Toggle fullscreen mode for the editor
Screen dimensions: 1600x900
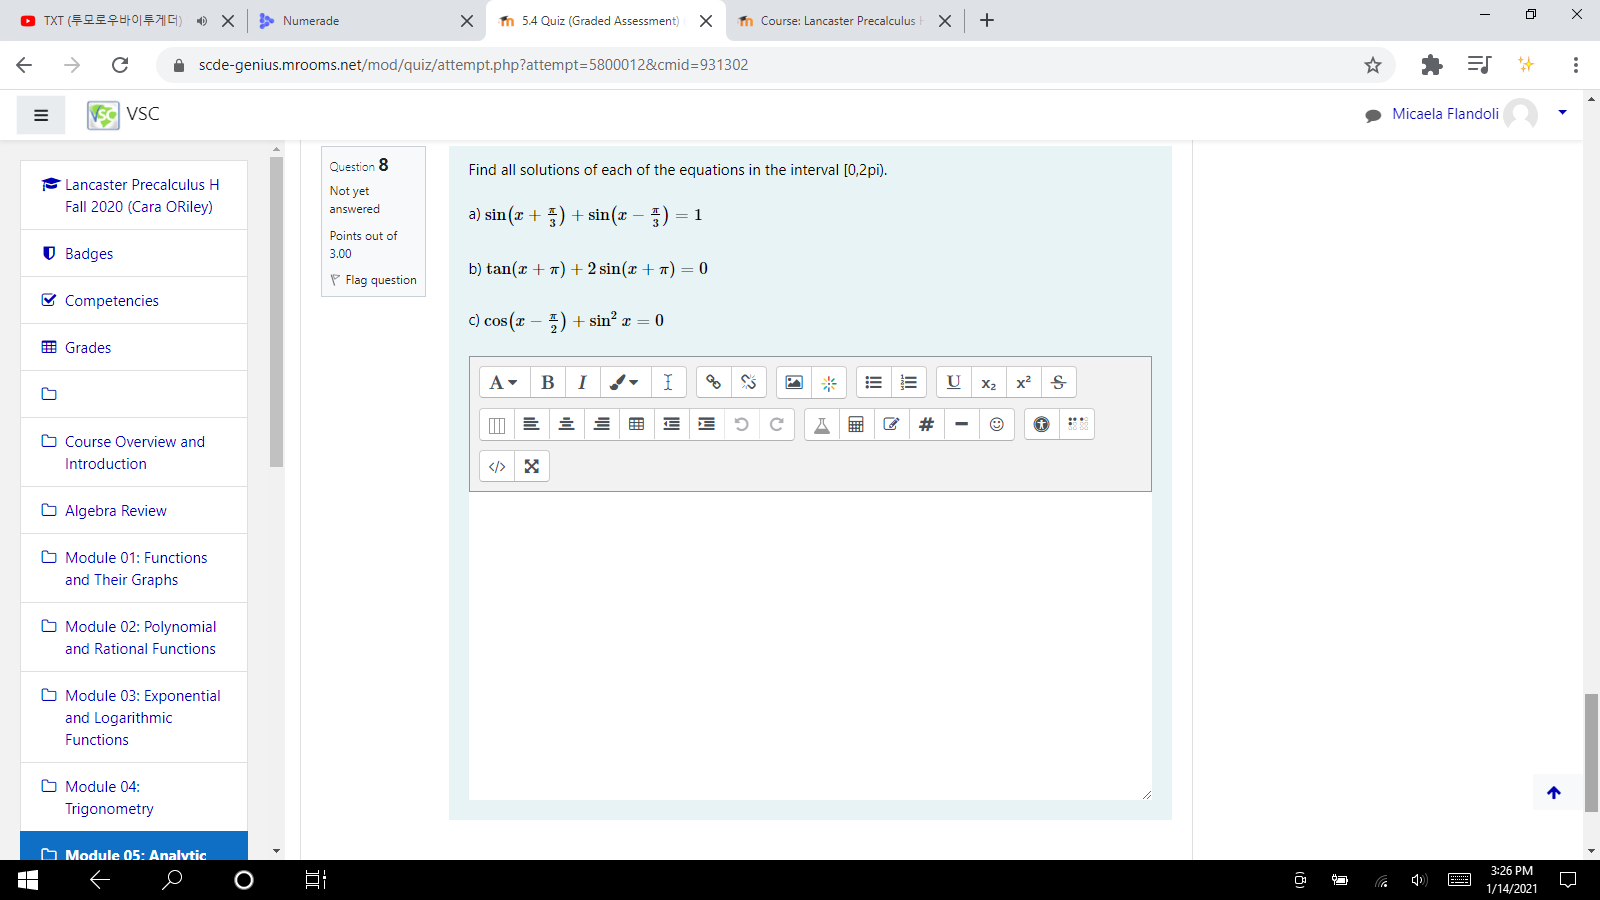coord(531,466)
